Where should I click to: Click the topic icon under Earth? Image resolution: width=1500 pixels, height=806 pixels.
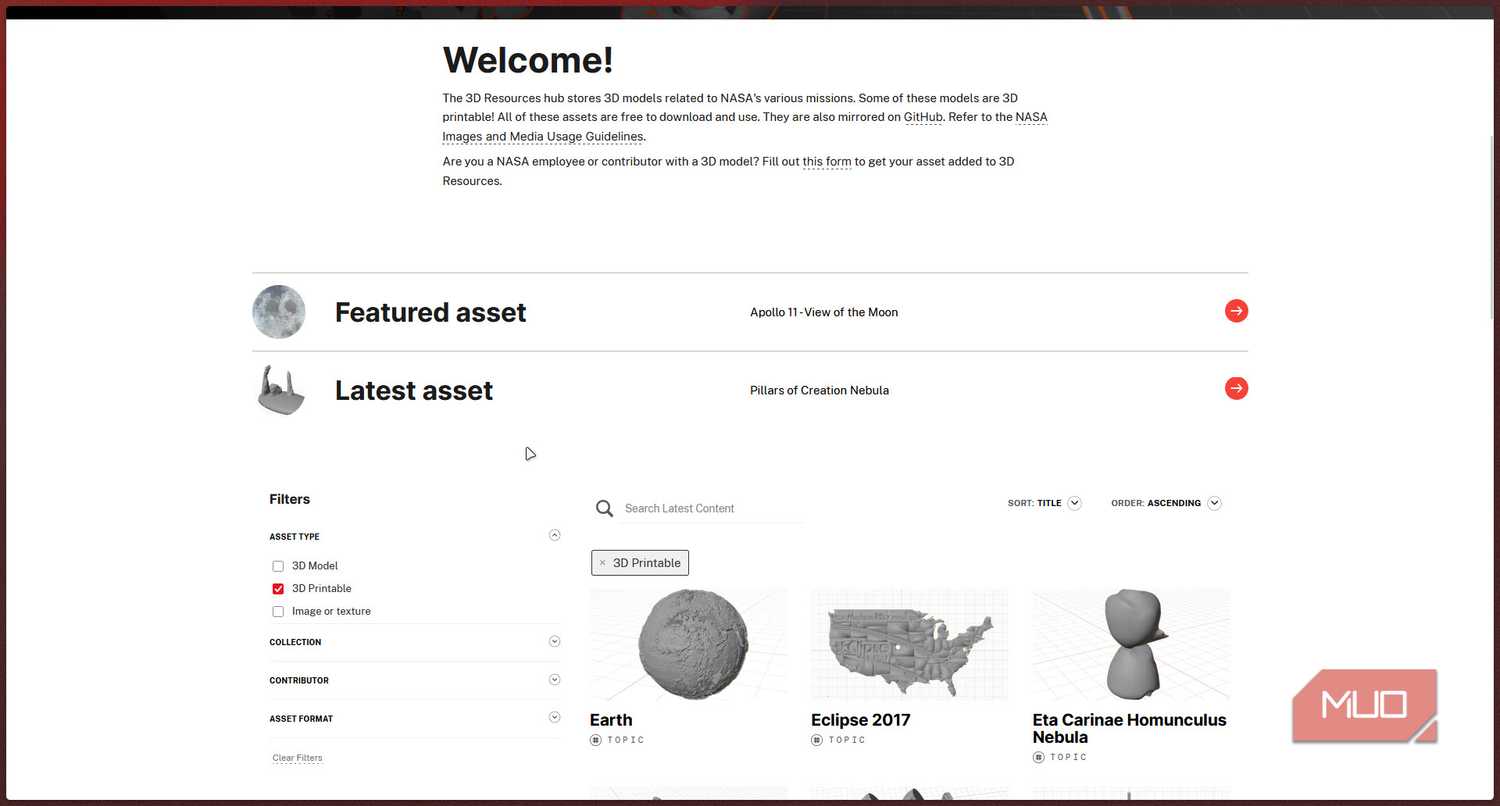click(595, 740)
